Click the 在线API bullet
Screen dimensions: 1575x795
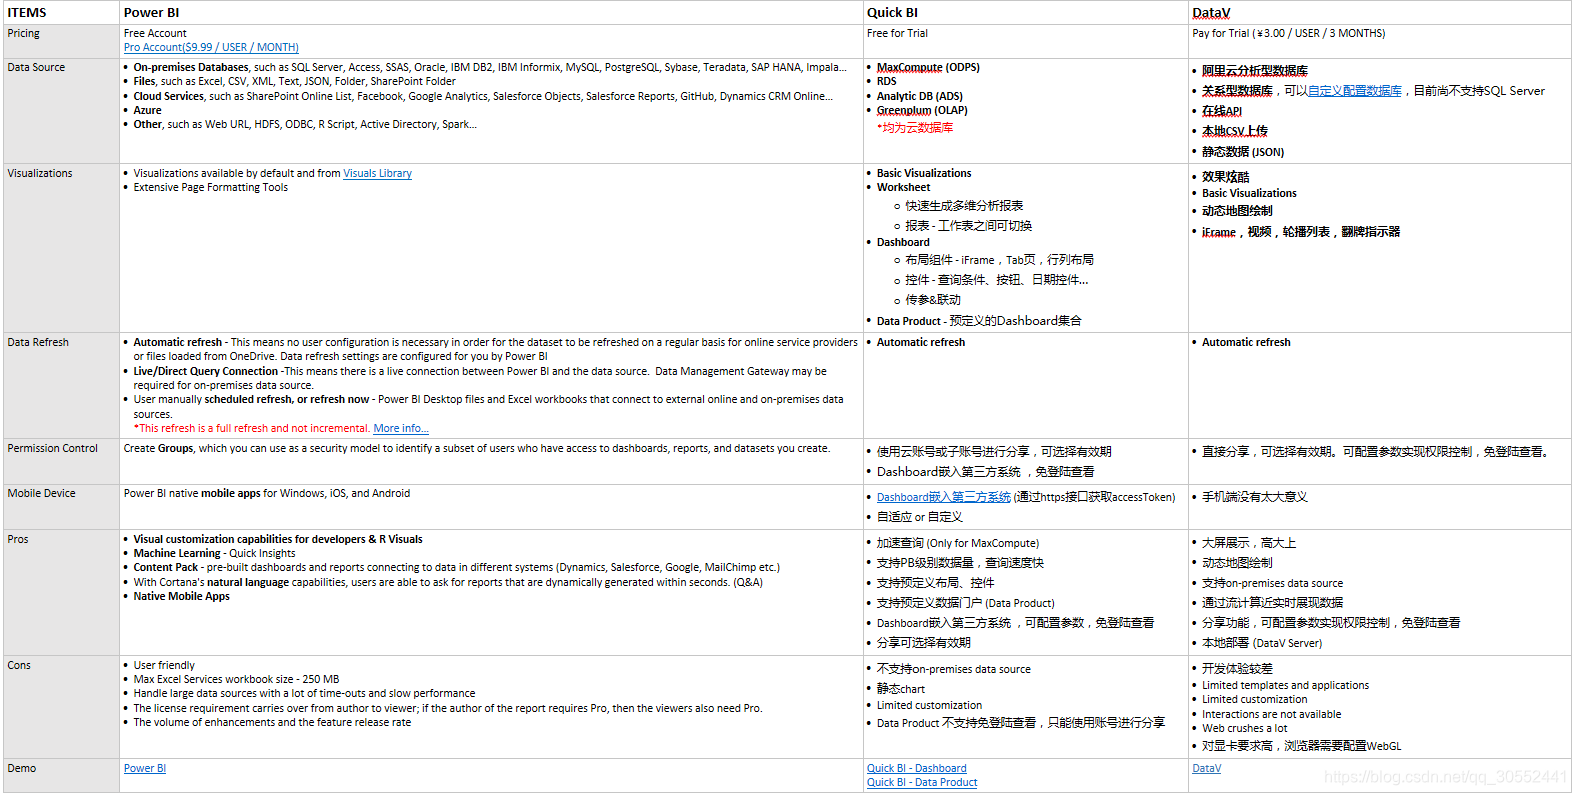(x=1222, y=110)
